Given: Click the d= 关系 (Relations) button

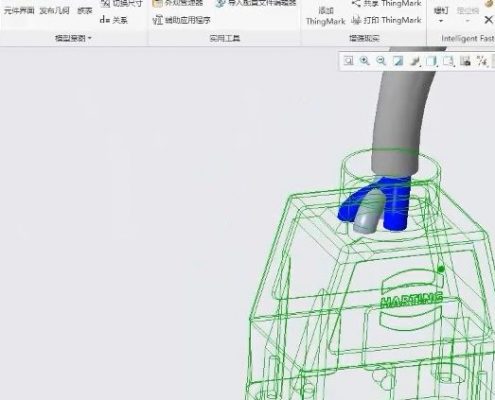Looking at the screenshot, I should click(x=114, y=20).
